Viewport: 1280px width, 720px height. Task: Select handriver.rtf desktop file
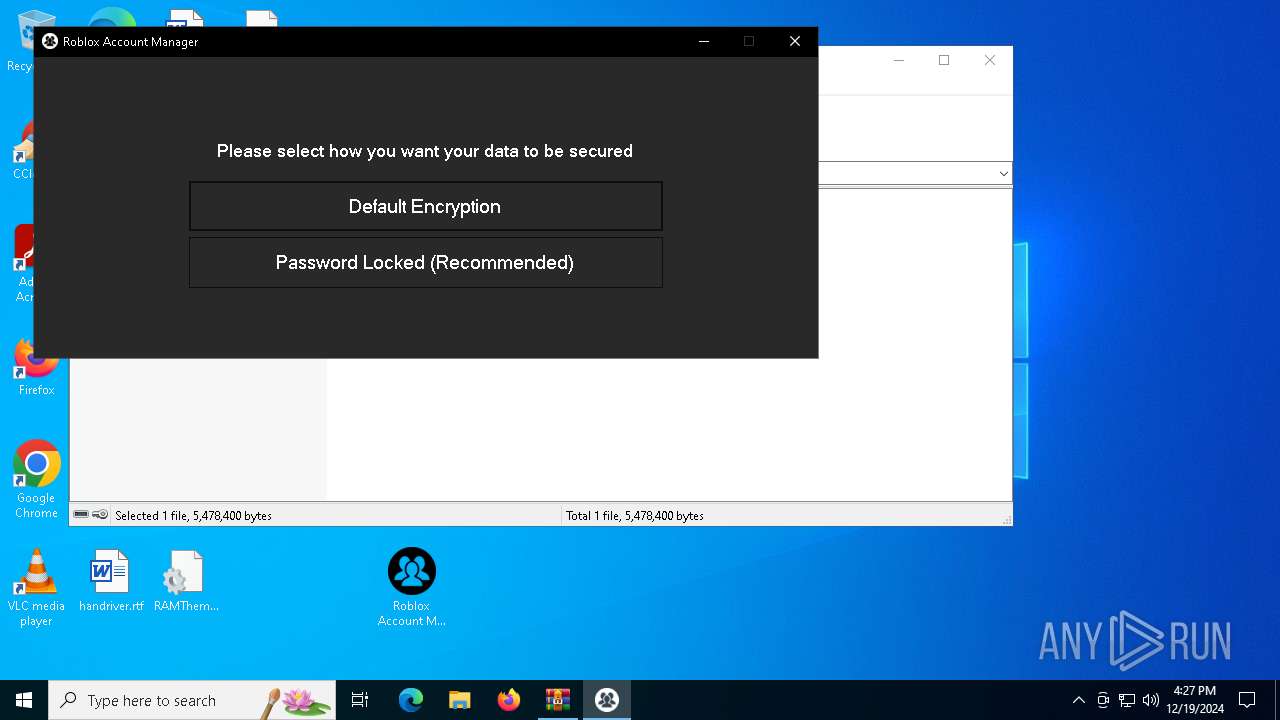click(x=111, y=581)
